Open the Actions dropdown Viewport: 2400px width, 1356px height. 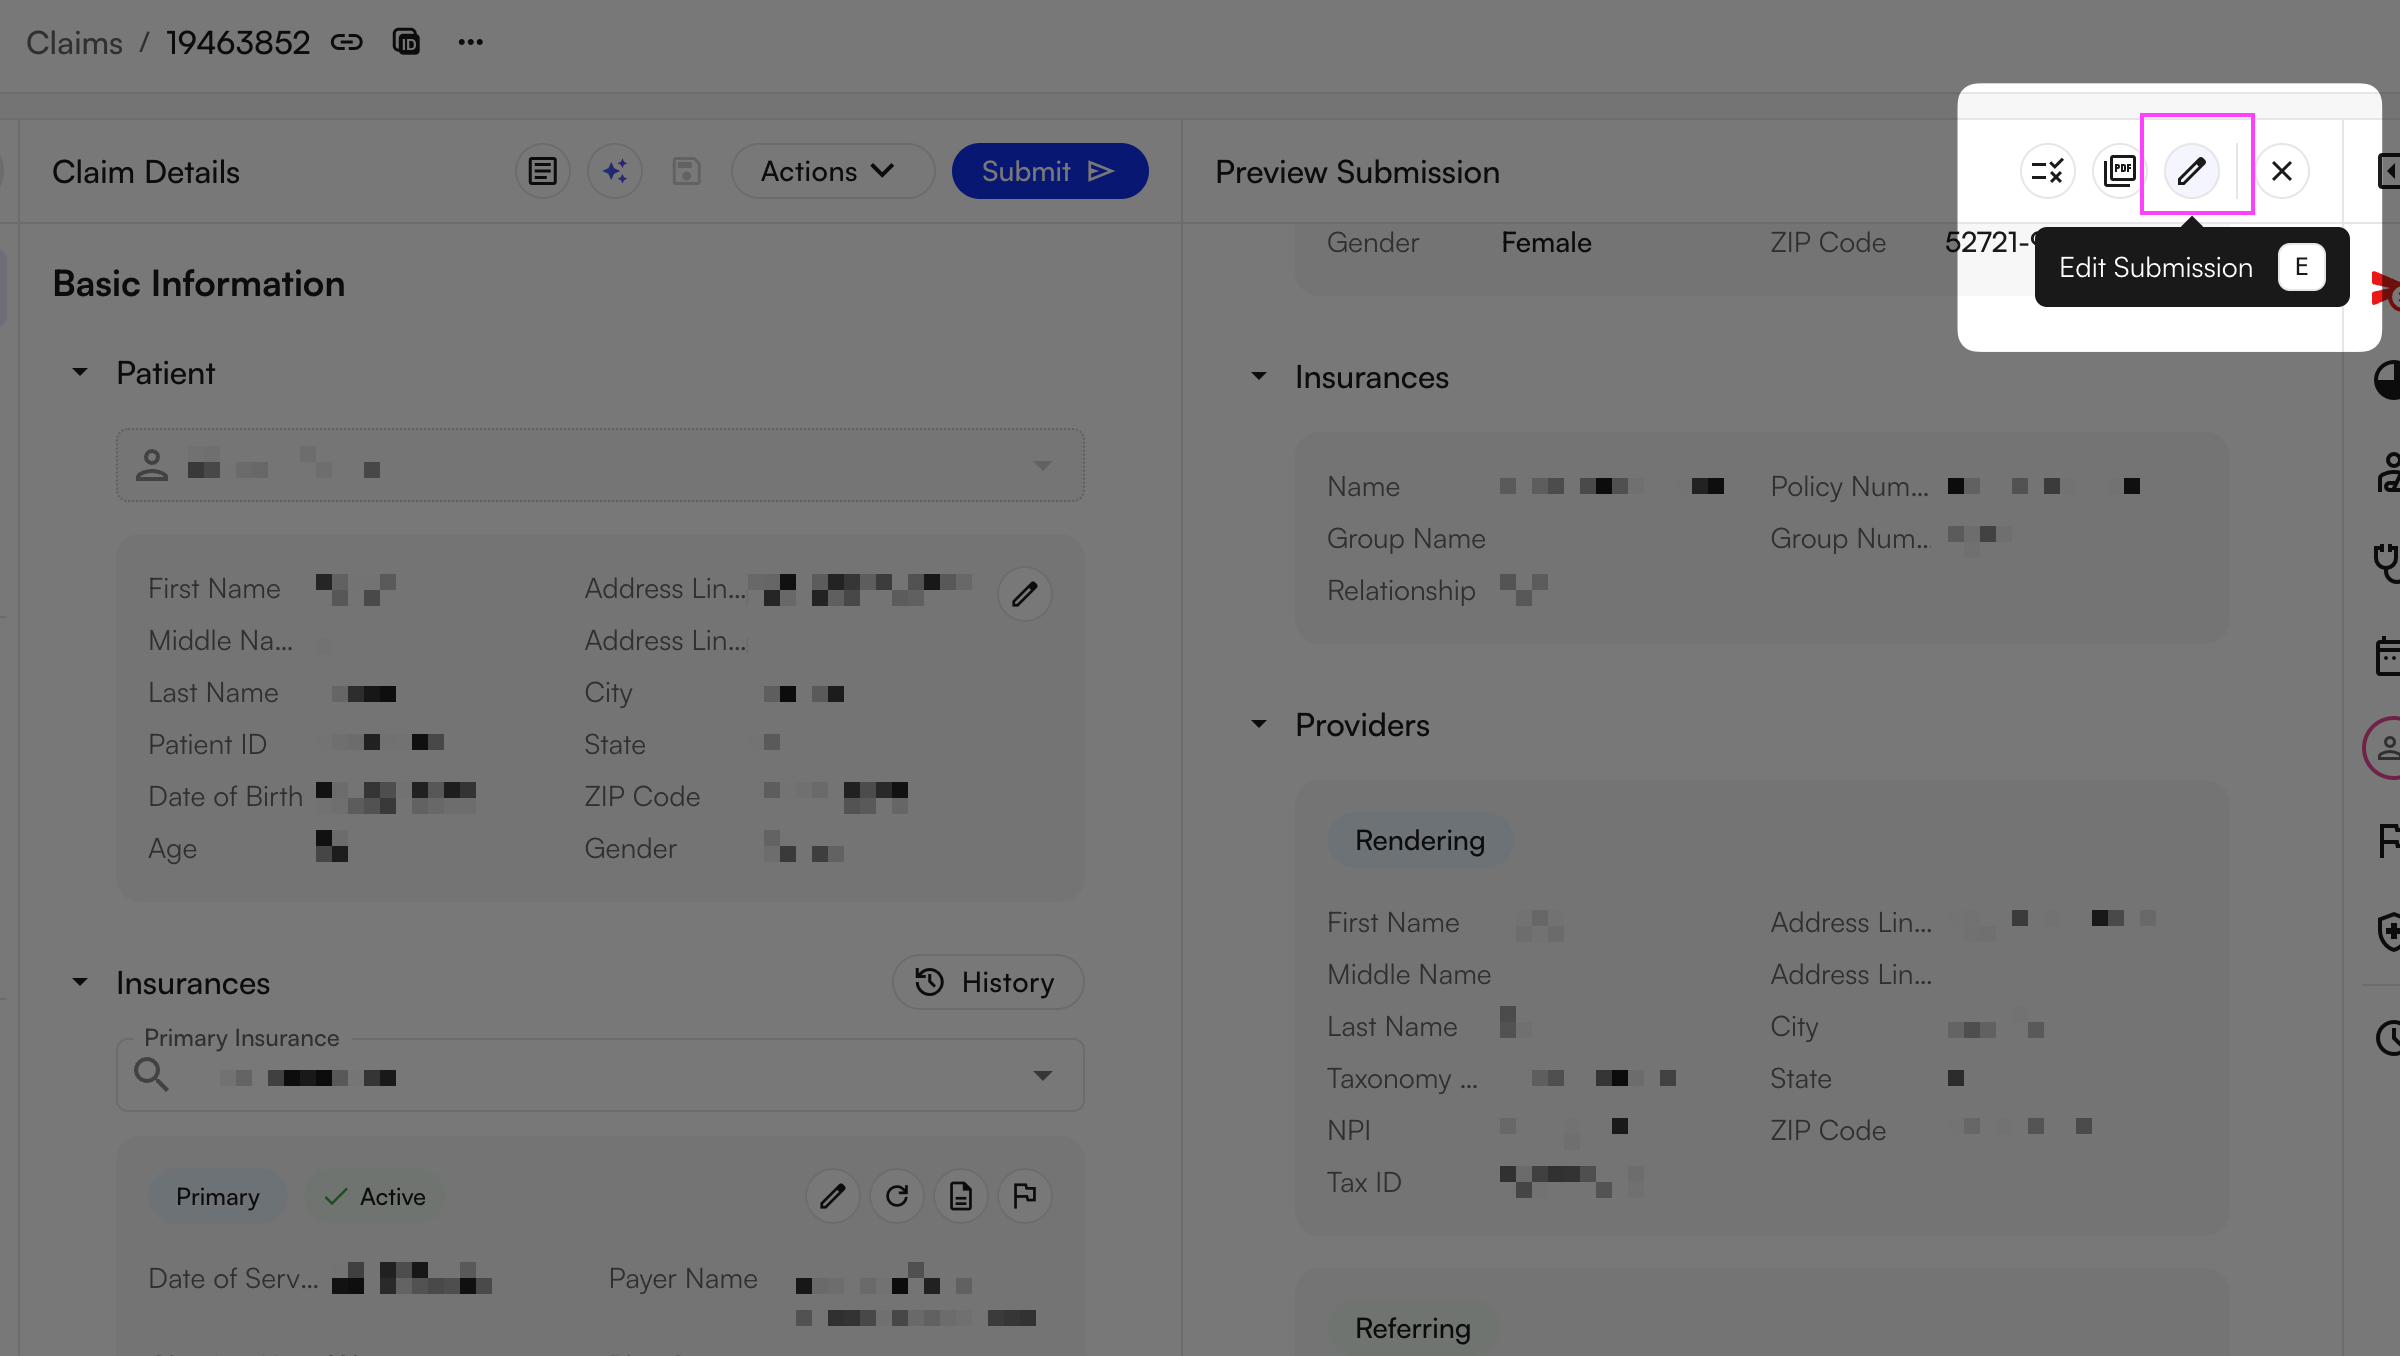pos(832,171)
